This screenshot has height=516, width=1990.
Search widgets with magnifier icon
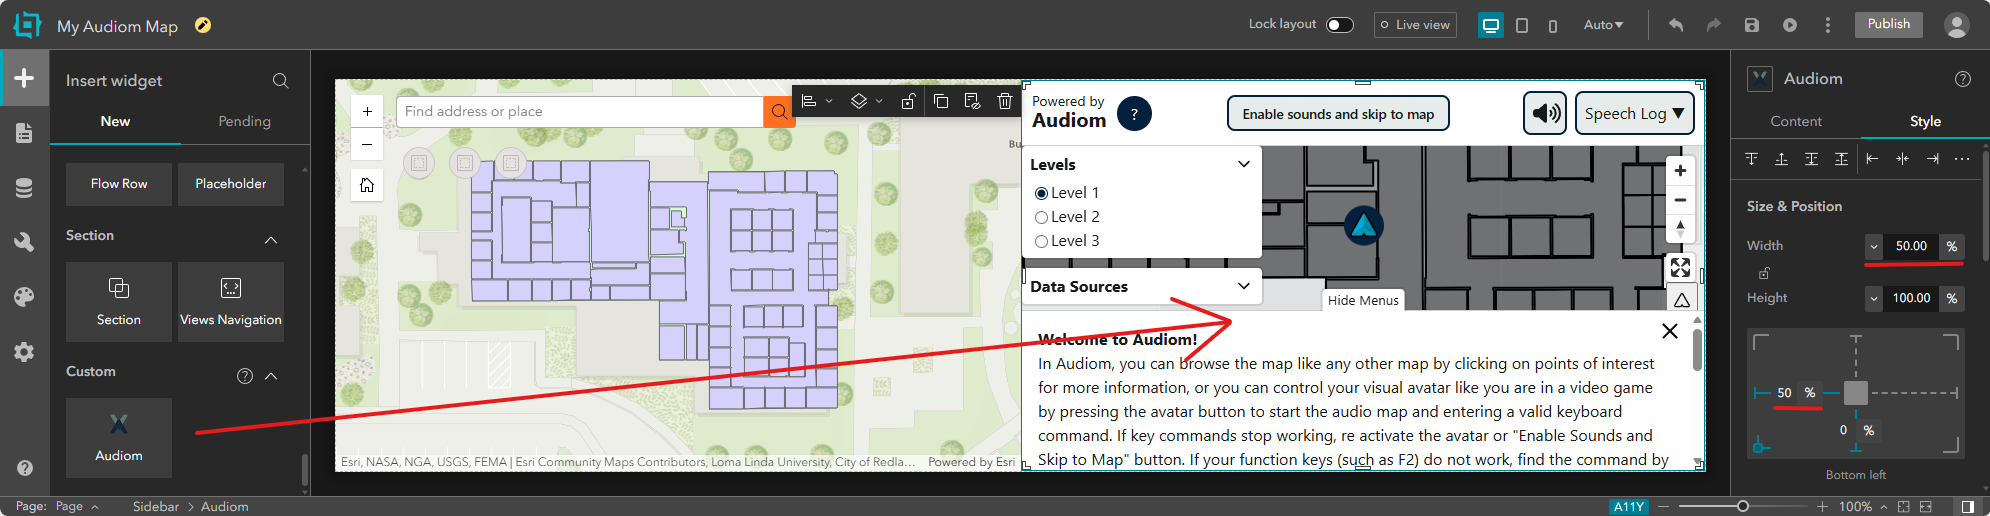[281, 80]
